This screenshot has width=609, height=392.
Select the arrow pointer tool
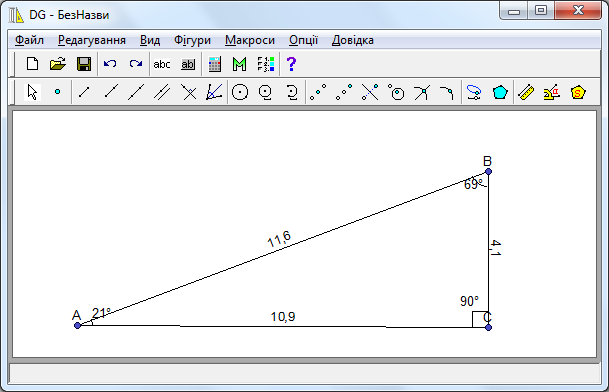coord(32,92)
